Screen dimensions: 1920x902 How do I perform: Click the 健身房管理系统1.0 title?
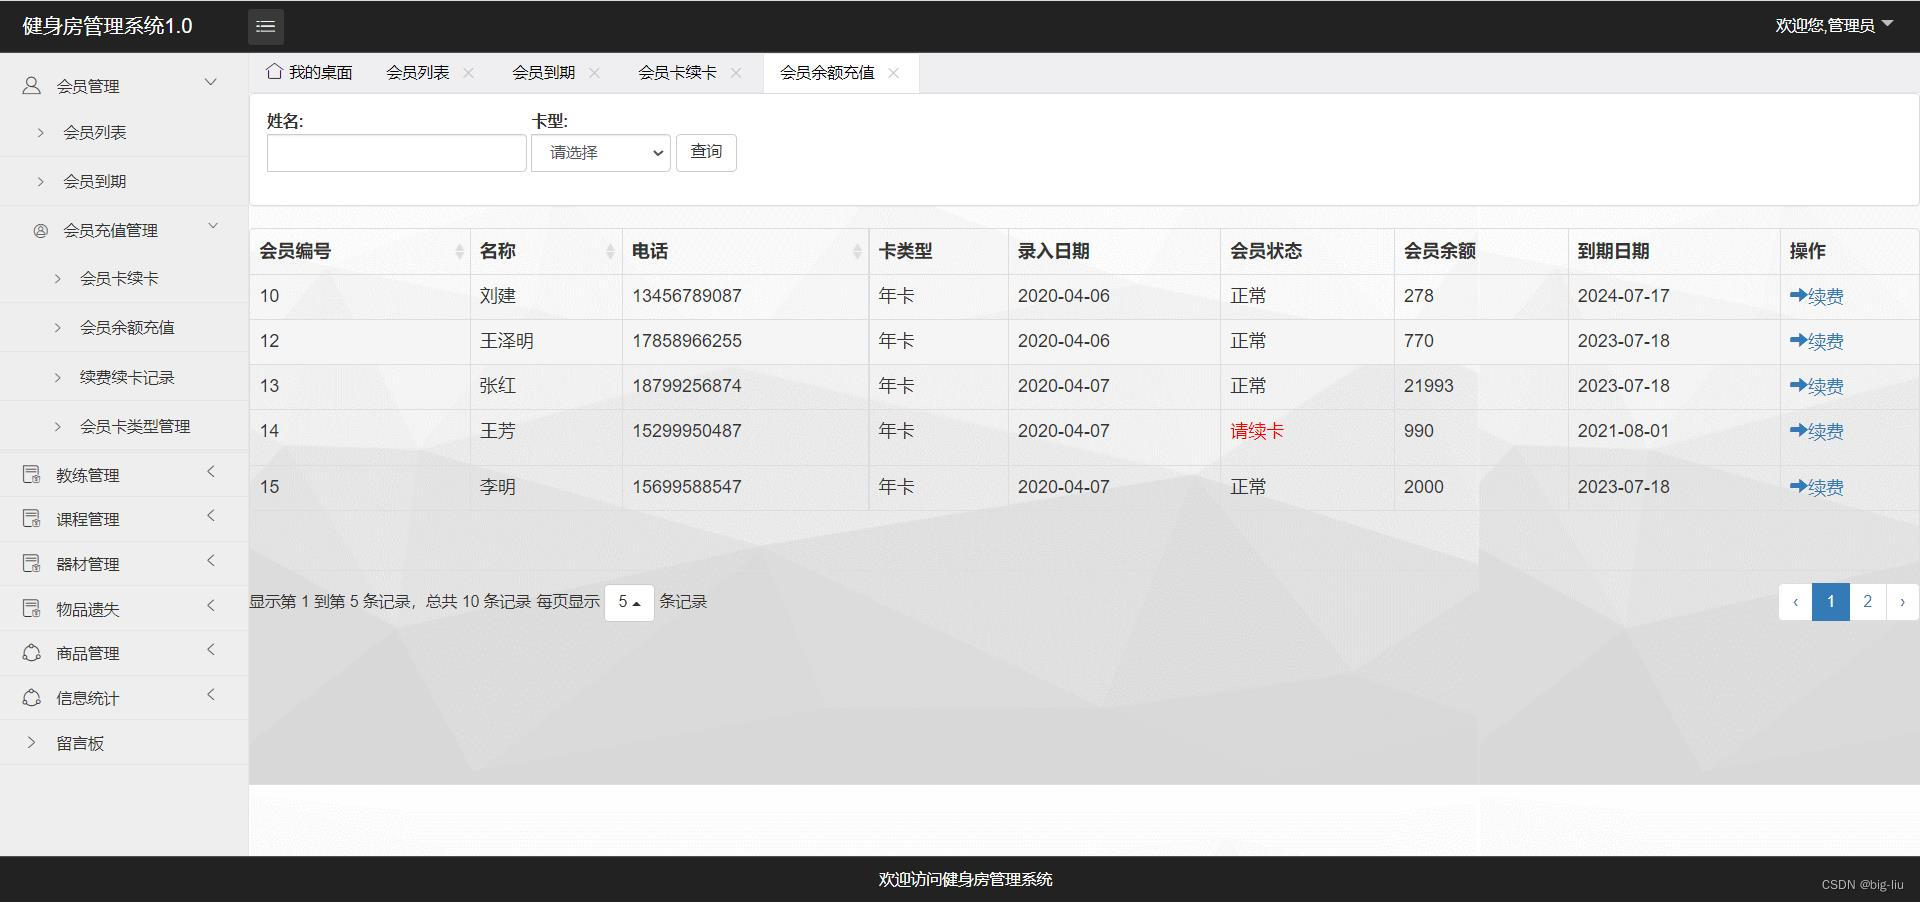(107, 26)
